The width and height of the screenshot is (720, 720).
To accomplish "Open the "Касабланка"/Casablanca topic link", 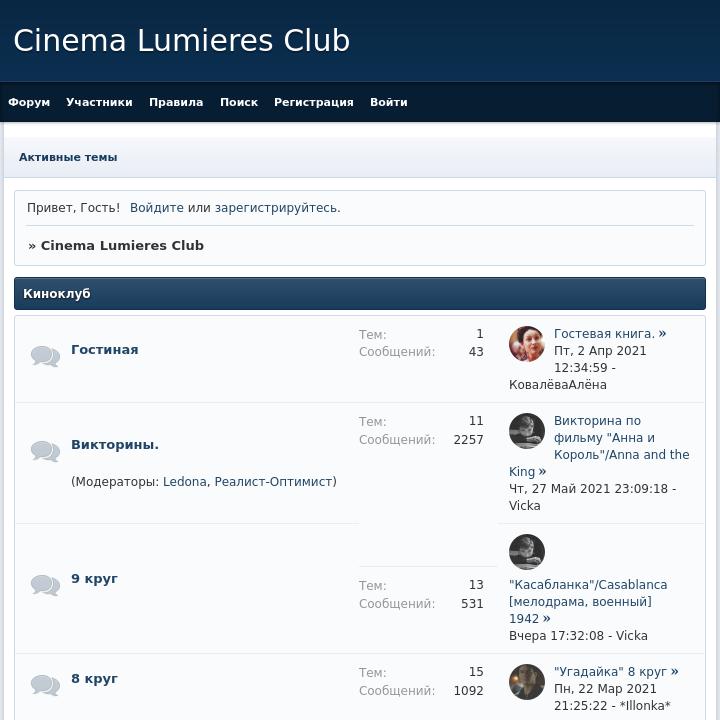I will 588,602.
